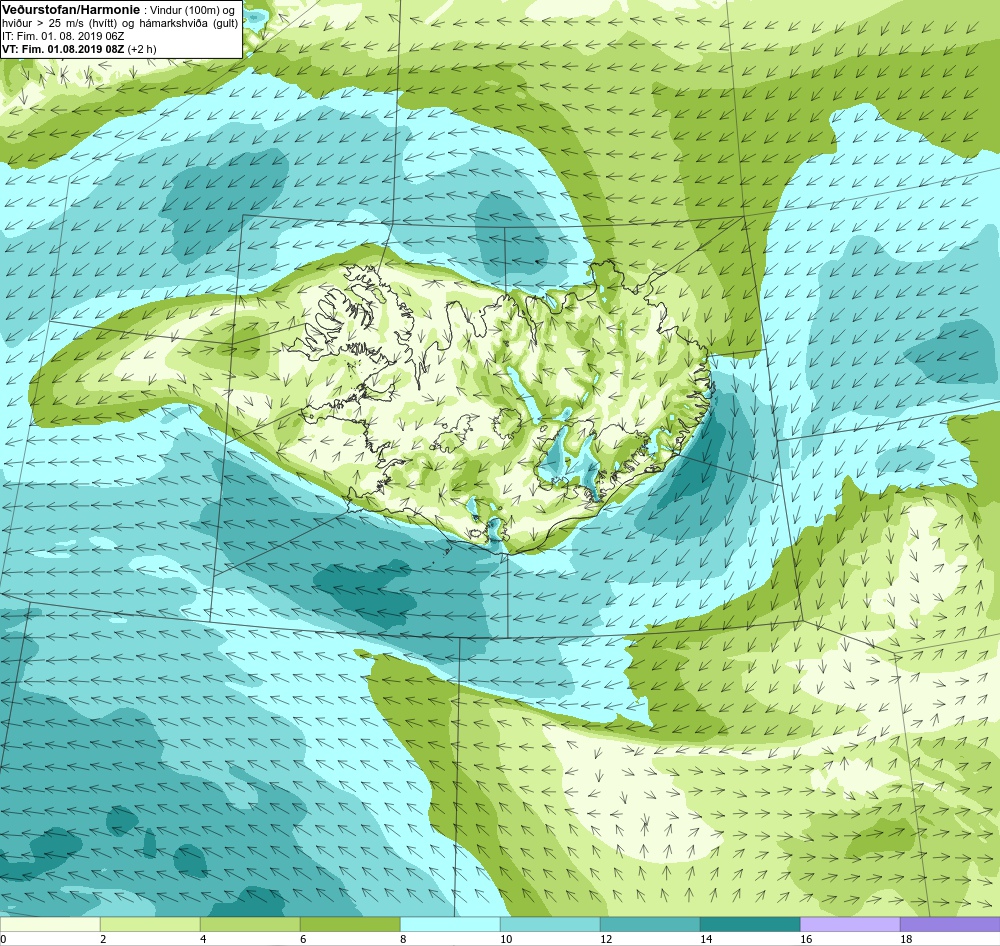Image resolution: width=1000 pixels, height=946 pixels.
Task: Click the 'Veðurstofan/Harmonie' title text
Action: pyautogui.click(x=70, y=10)
